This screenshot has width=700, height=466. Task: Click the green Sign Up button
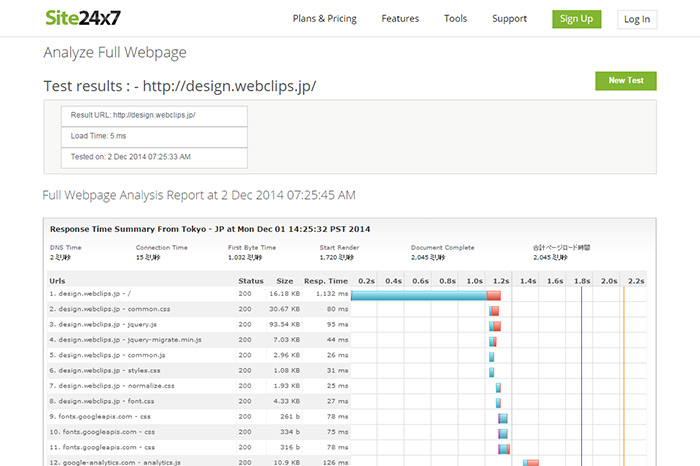coord(576,19)
